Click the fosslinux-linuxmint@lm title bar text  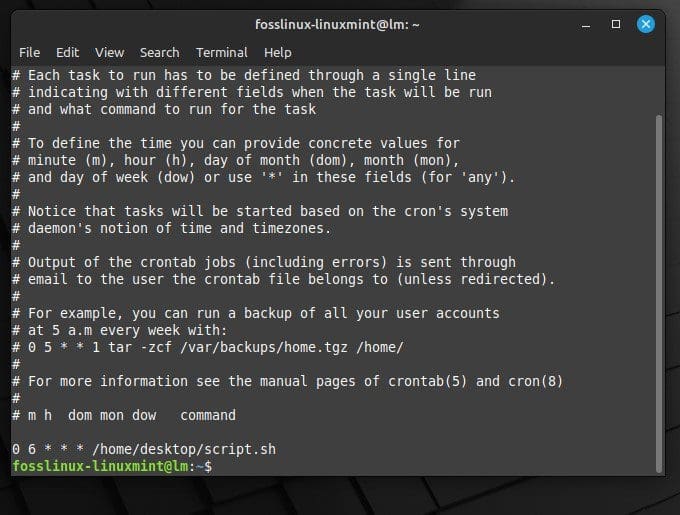click(337, 24)
